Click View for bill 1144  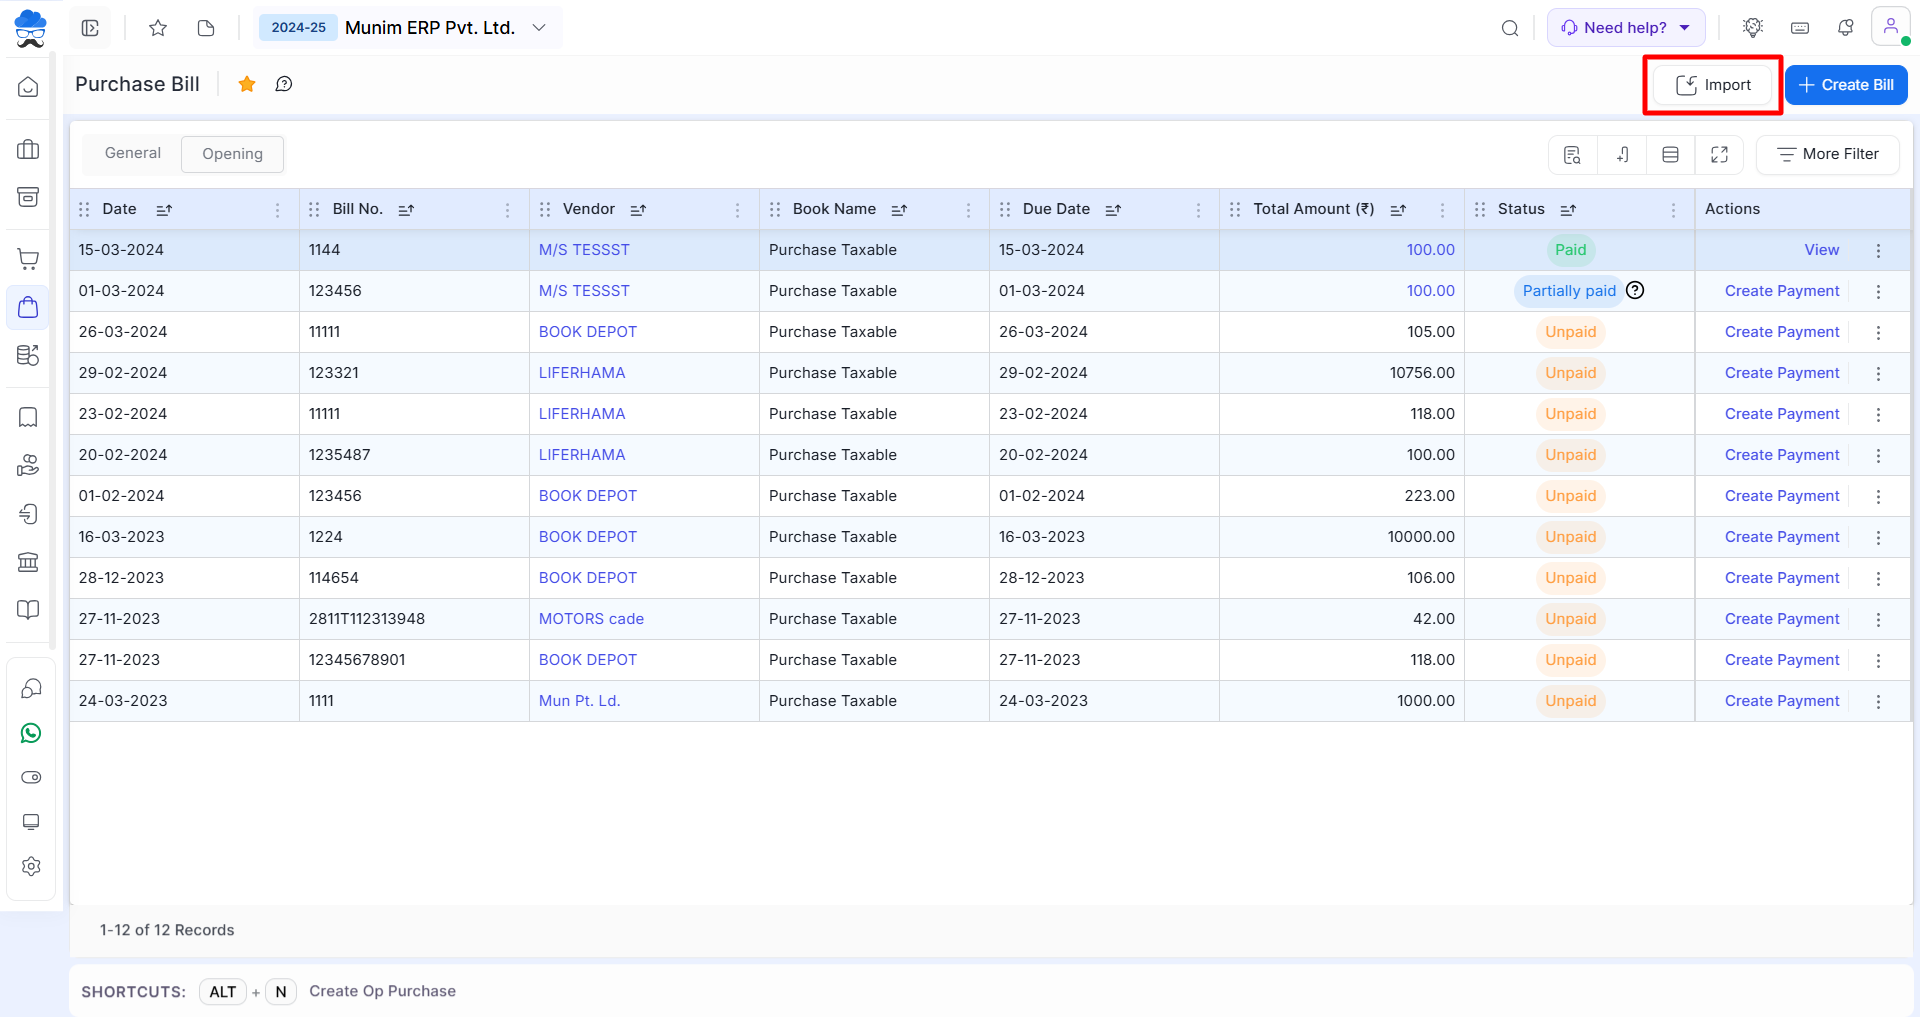tap(1821, 250)
